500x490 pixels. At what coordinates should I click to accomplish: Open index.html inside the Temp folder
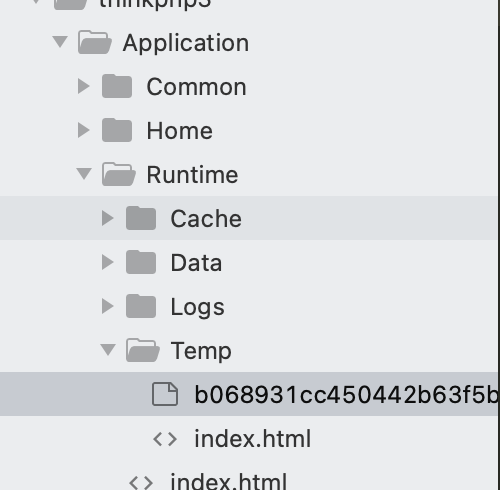pyautogui.click(x=253, y=439)
